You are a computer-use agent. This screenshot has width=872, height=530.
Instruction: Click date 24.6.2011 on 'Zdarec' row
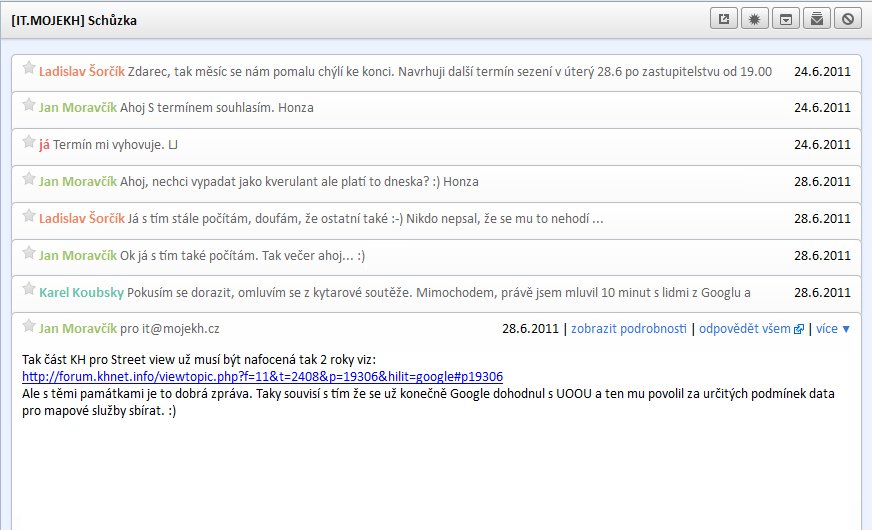click(822, 72)
